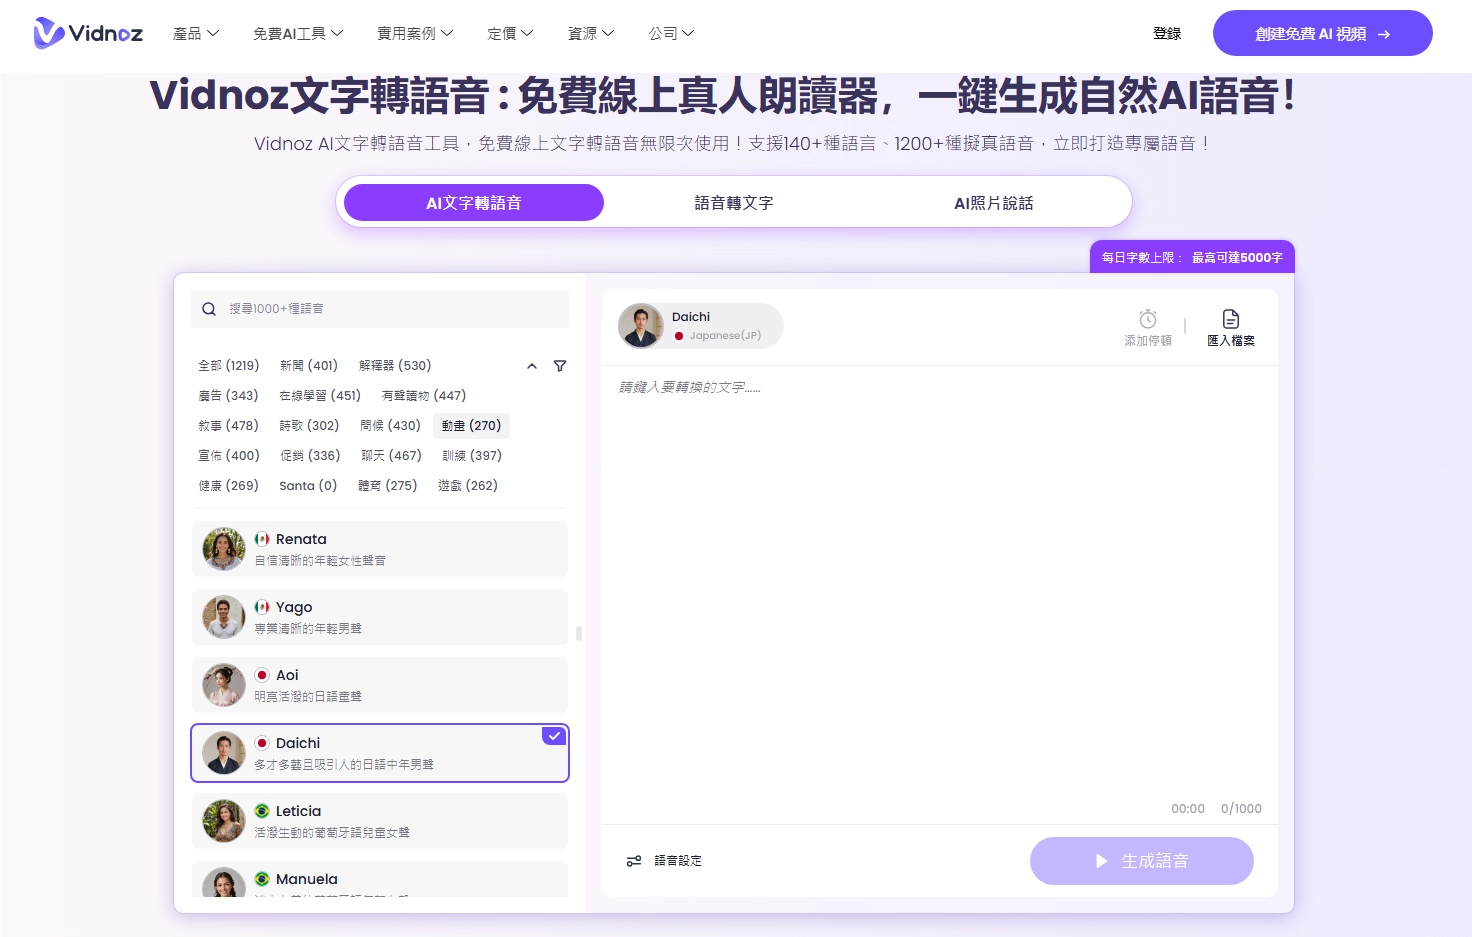Filter by 問候 (430) category
This screenshot has height=937, width=1472.
390,426
